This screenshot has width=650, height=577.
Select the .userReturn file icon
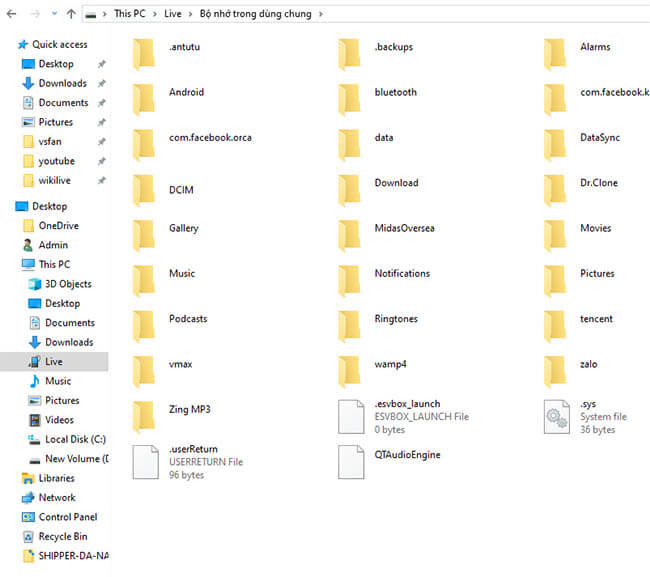tap(146, 461)
